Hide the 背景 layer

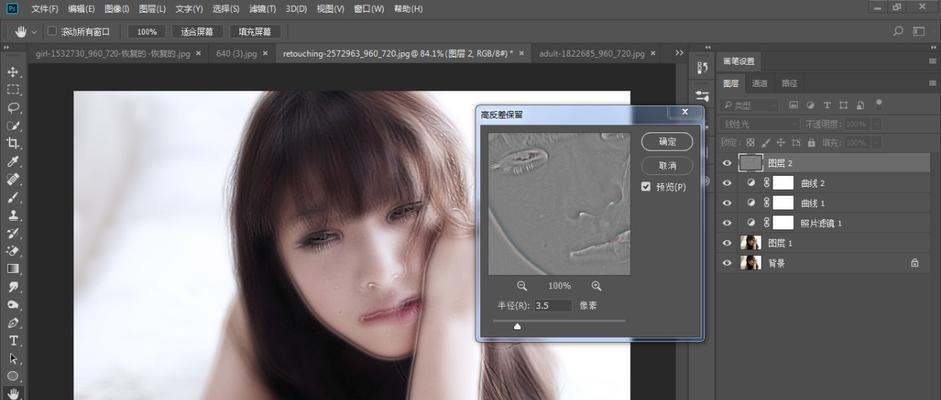727,263
